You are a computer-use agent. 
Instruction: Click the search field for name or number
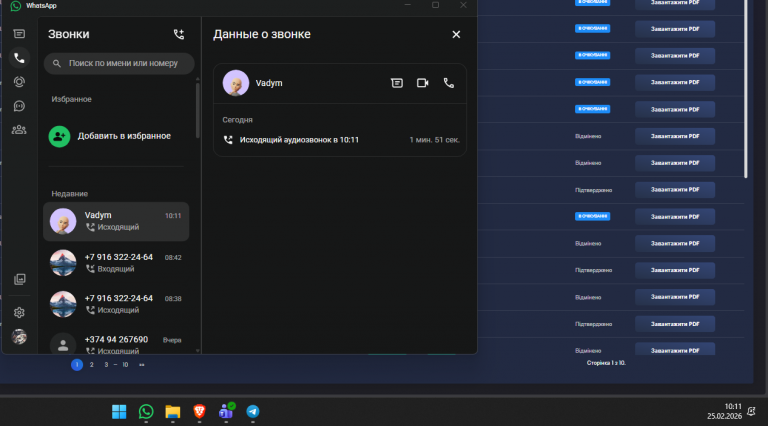coord(119,63)
